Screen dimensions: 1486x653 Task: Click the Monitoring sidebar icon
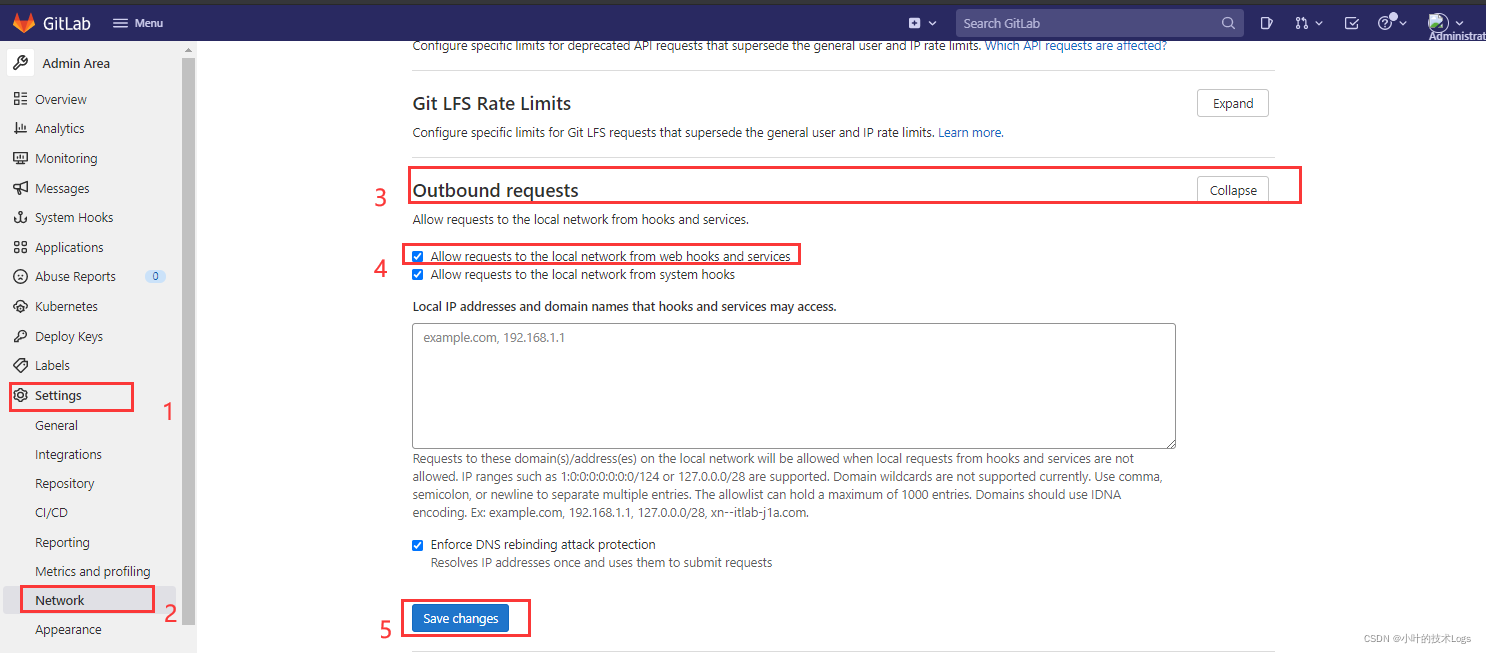[20, 158]
